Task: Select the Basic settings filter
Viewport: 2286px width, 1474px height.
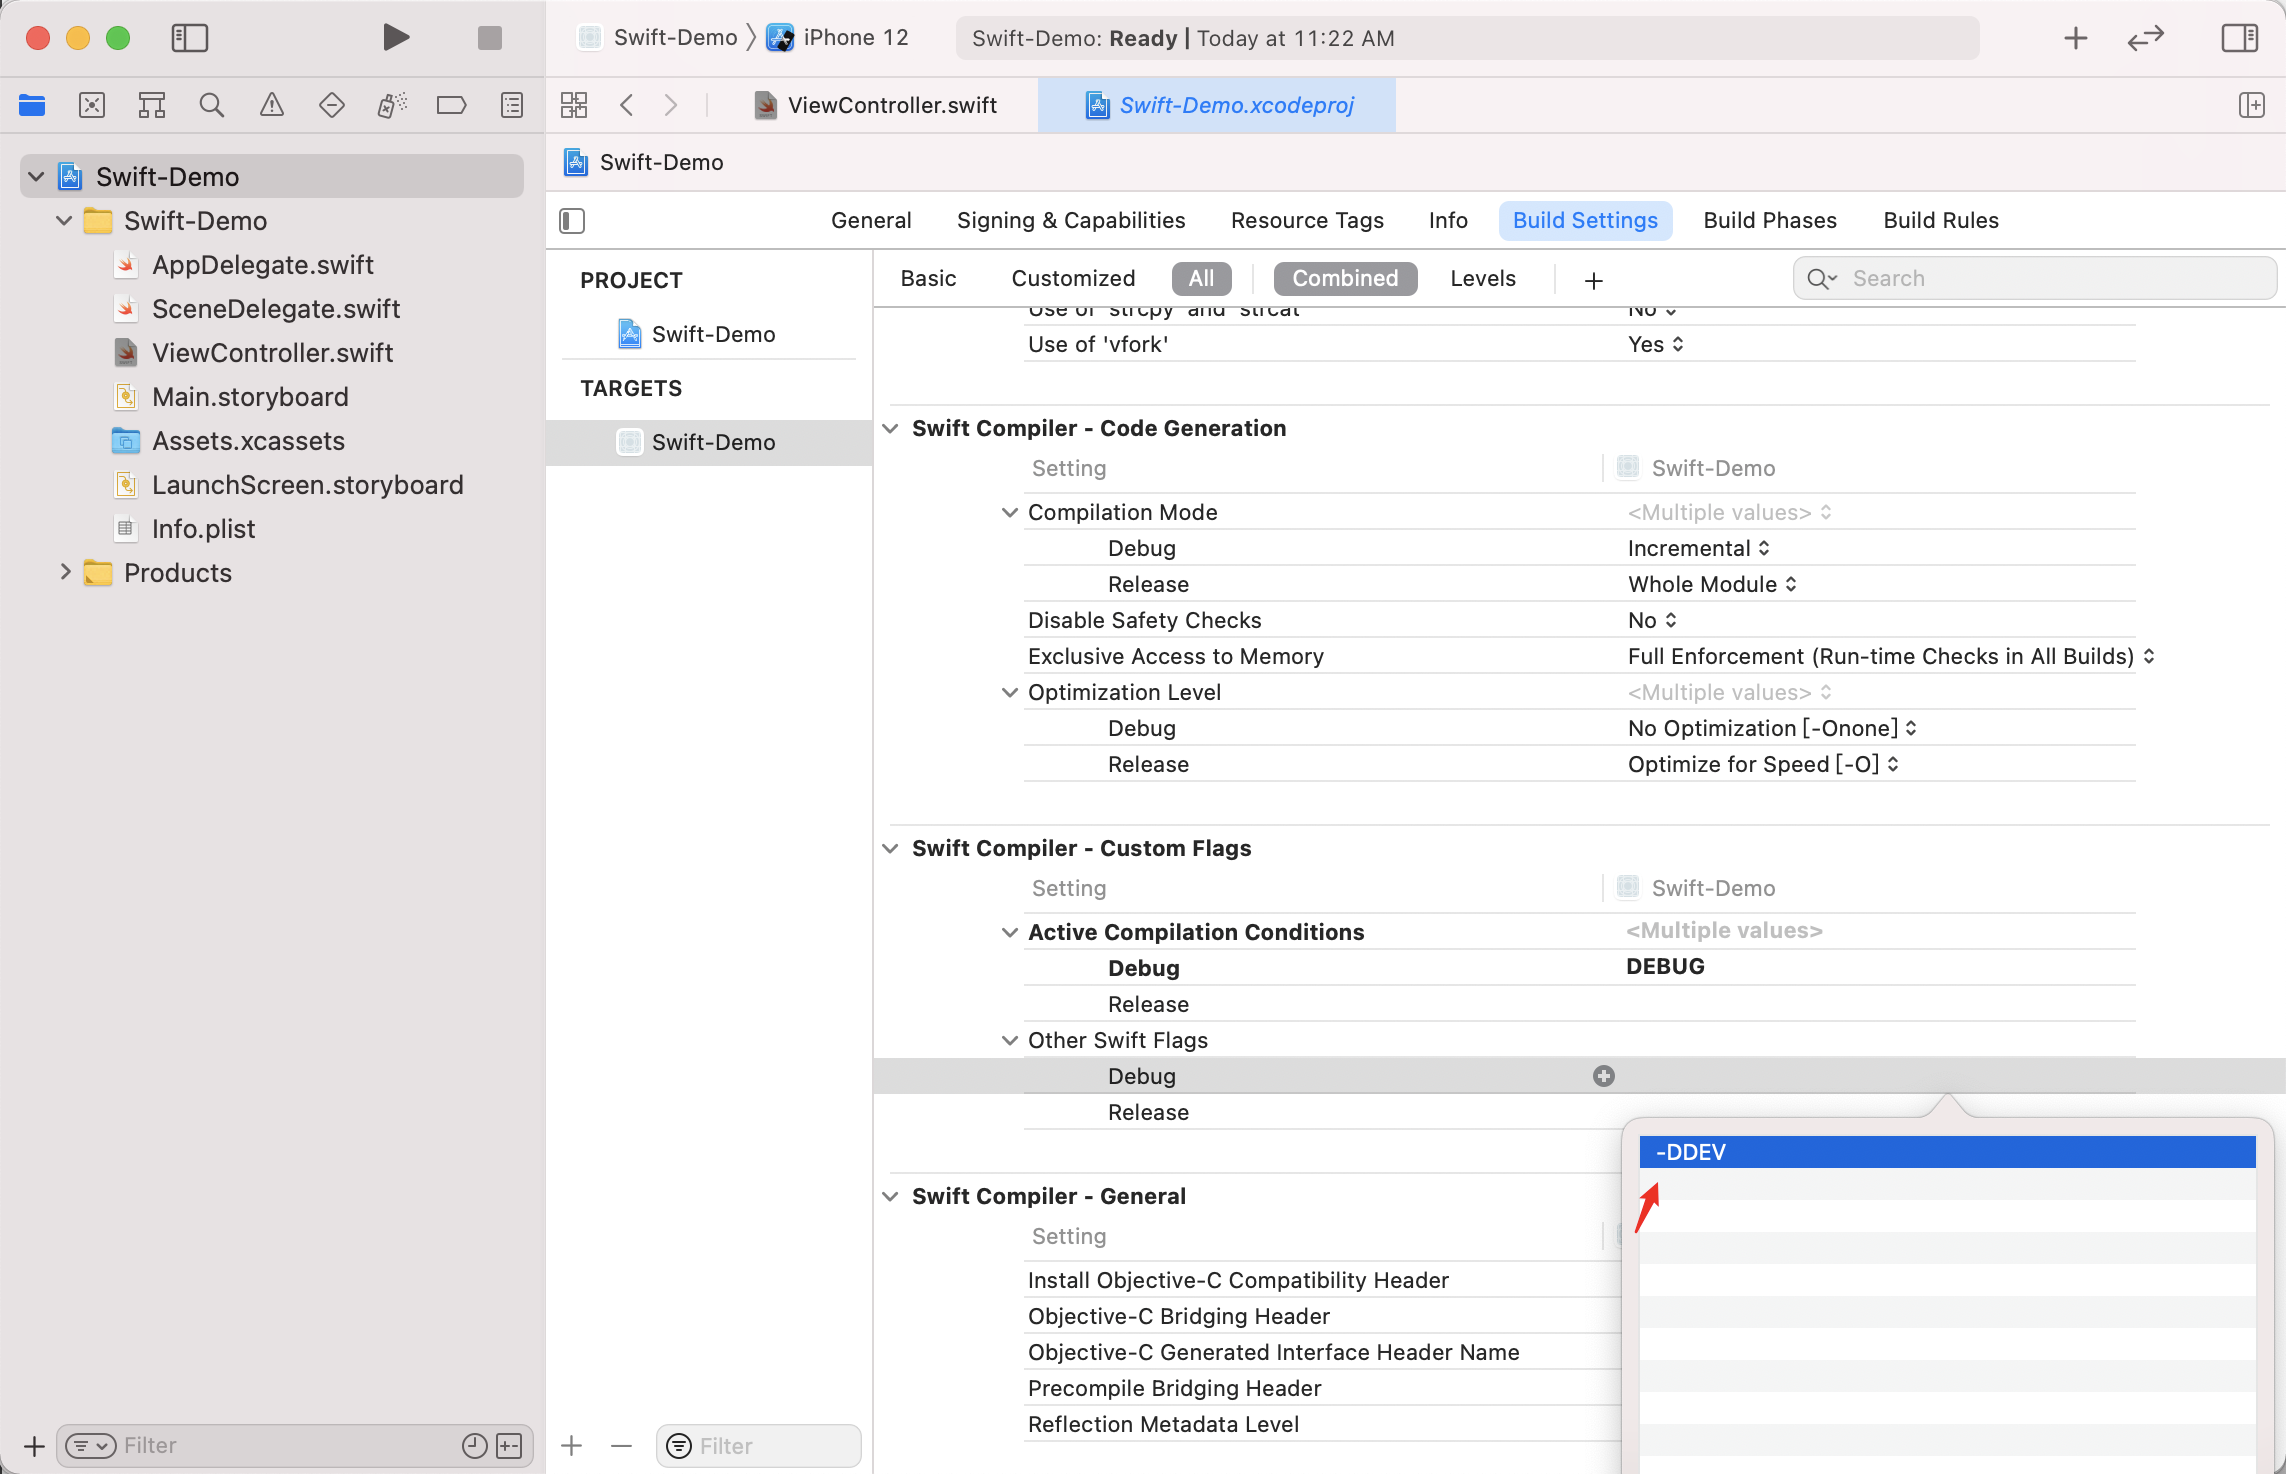Action: pos(927,279)
